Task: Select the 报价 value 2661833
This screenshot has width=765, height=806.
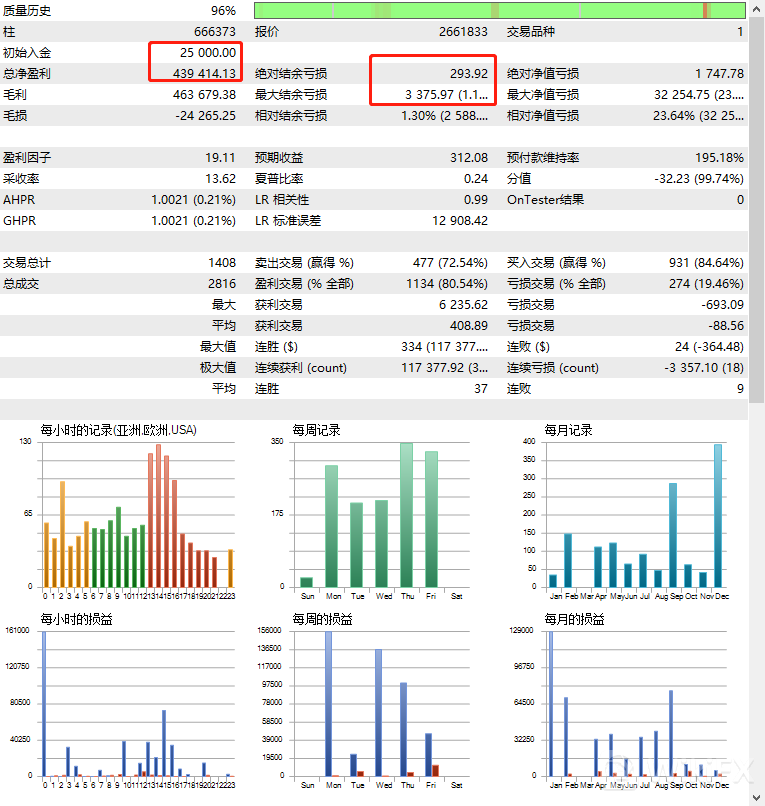Action: [x=463, y=32]
